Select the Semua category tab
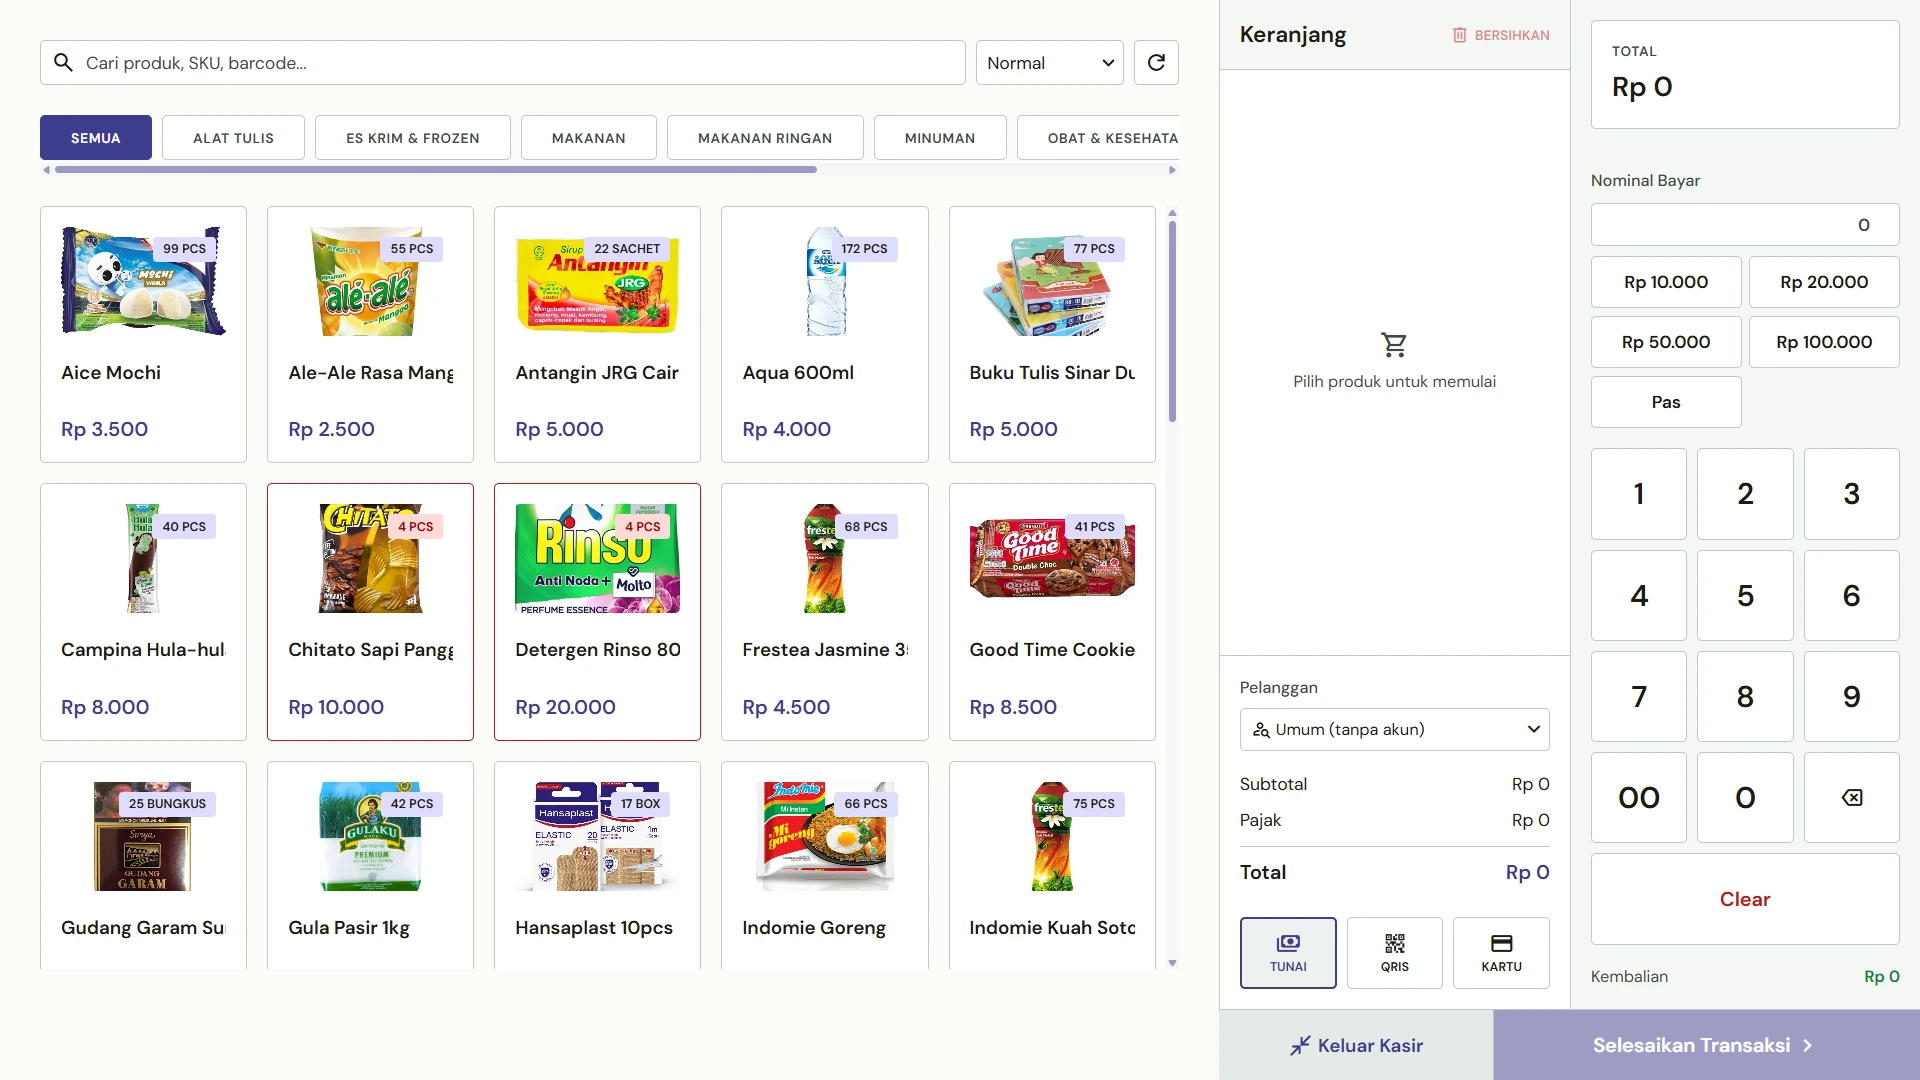 (96, 138)
